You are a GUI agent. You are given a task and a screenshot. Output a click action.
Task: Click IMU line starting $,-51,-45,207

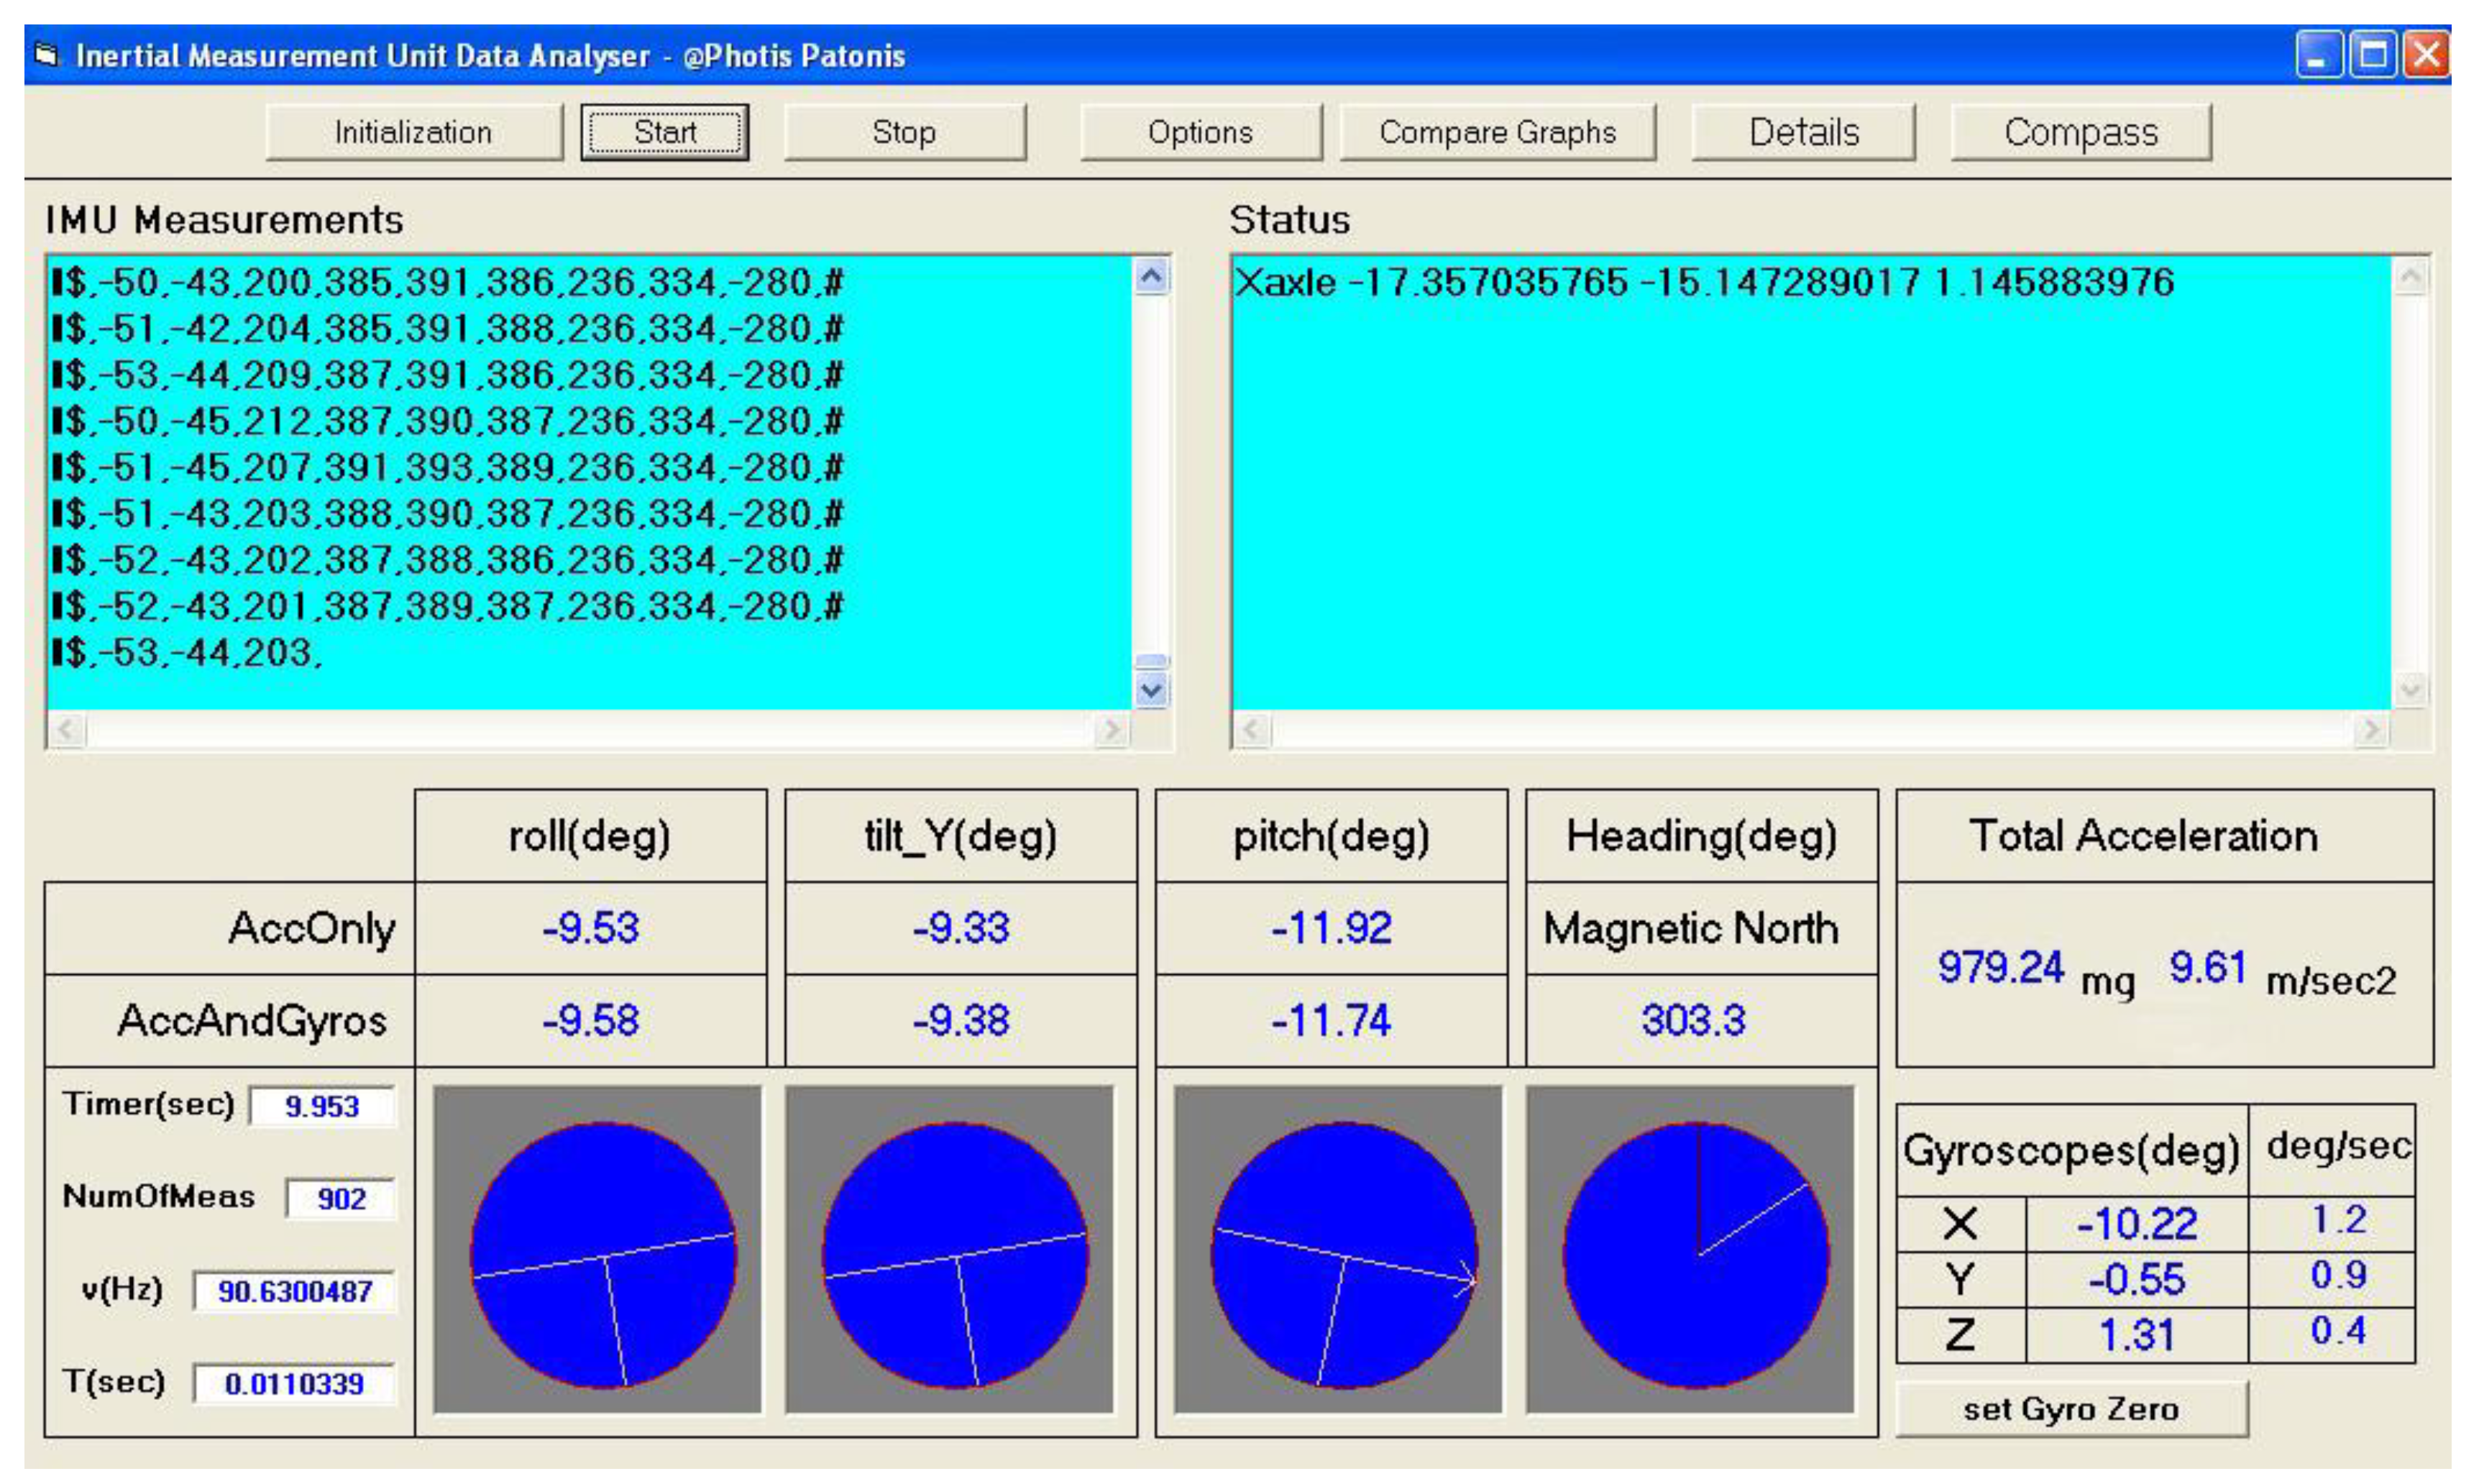click(x=448, y=468)
